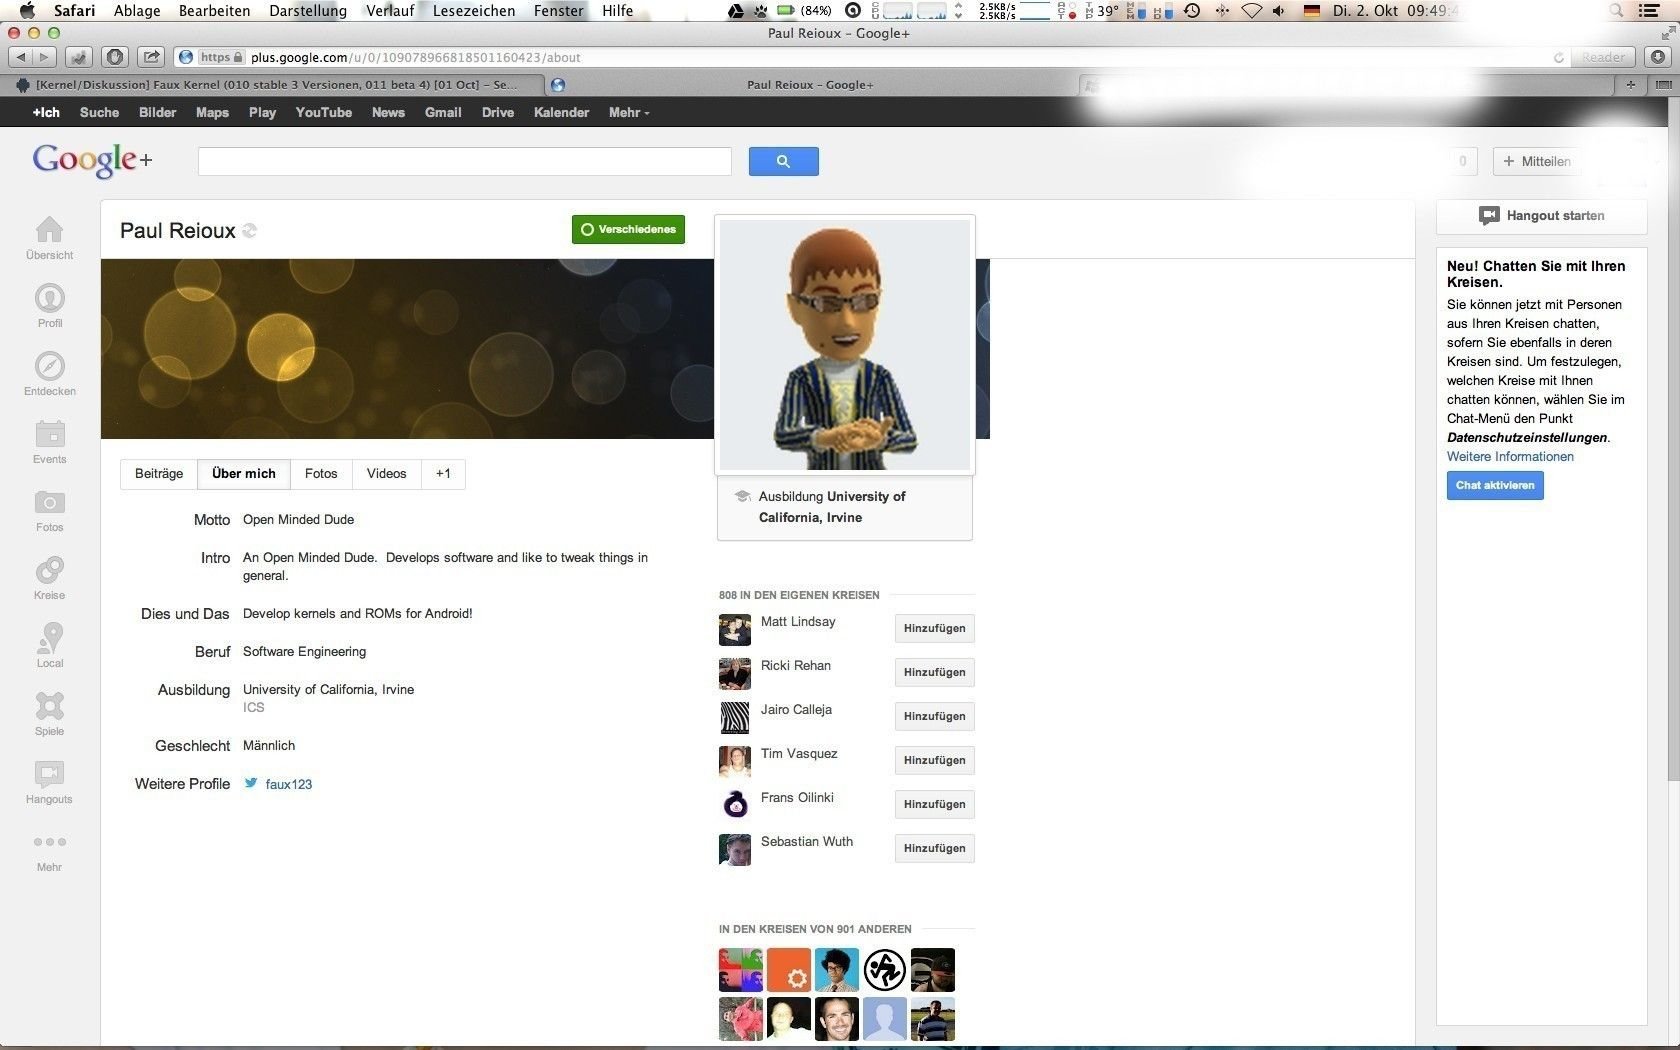Viewport: 1680px width, 1050px height.
Task: Open the Spiele games icon
Action: pyautogui.click(x=49, y=706)
